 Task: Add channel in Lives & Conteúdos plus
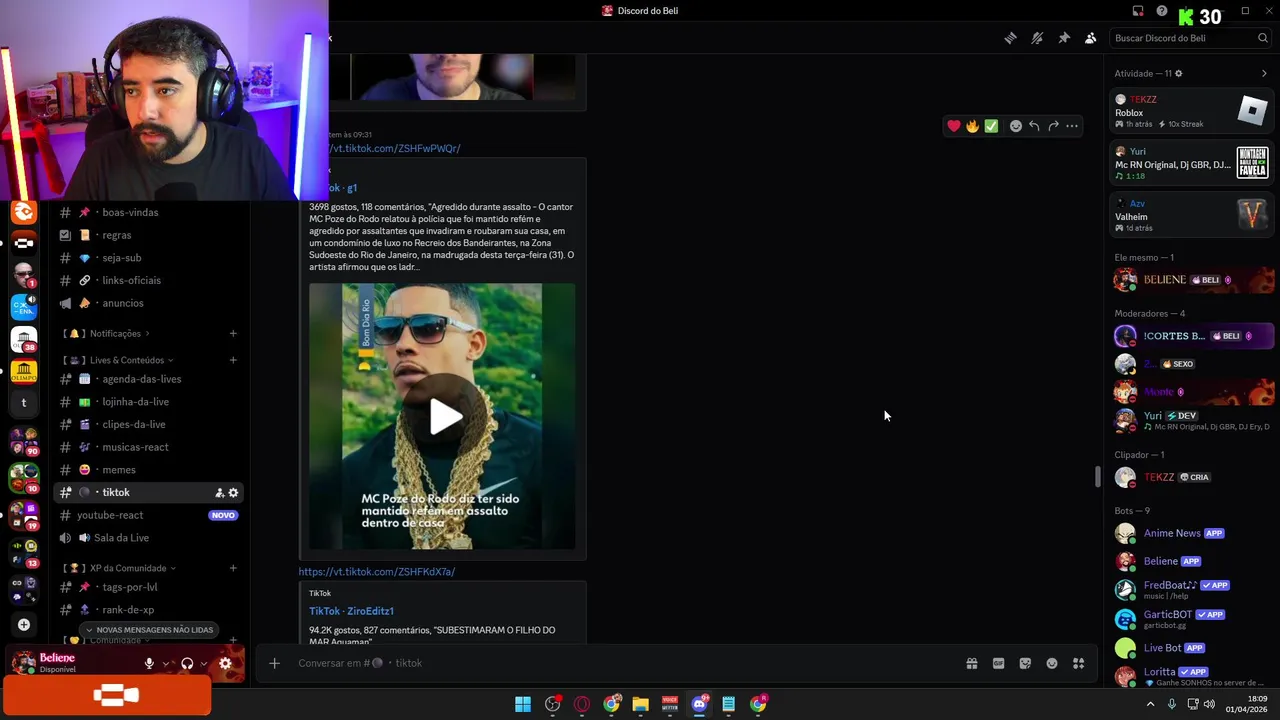(x=233, y=360)
